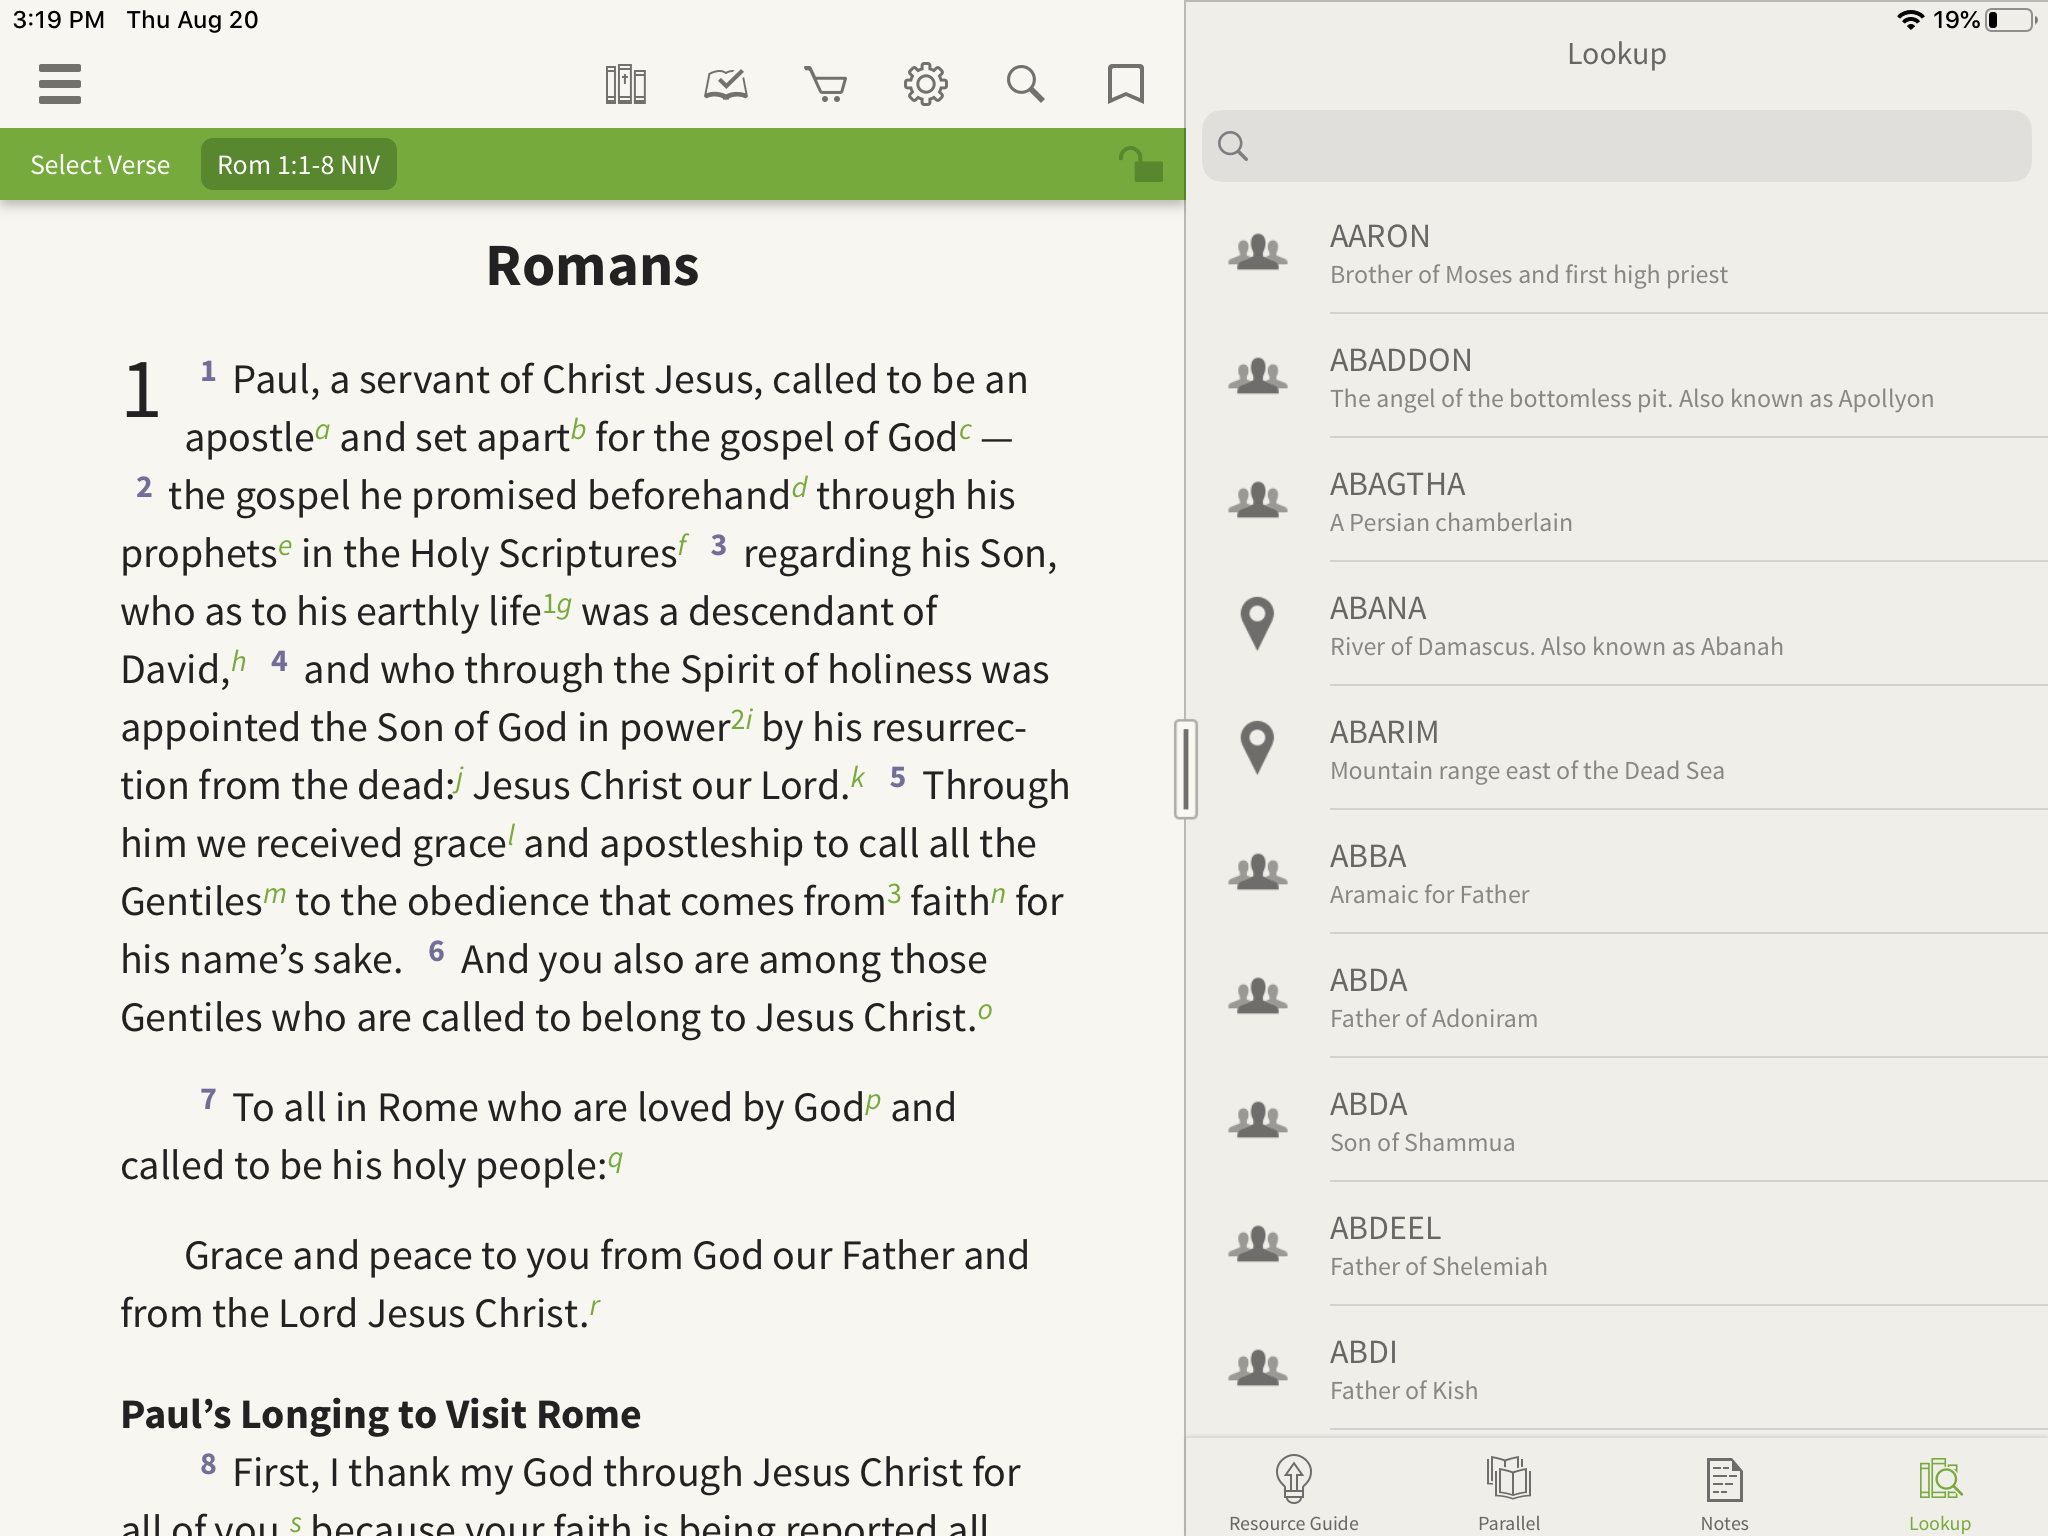Open ABADDON lookup entry

pos(1617,377)
